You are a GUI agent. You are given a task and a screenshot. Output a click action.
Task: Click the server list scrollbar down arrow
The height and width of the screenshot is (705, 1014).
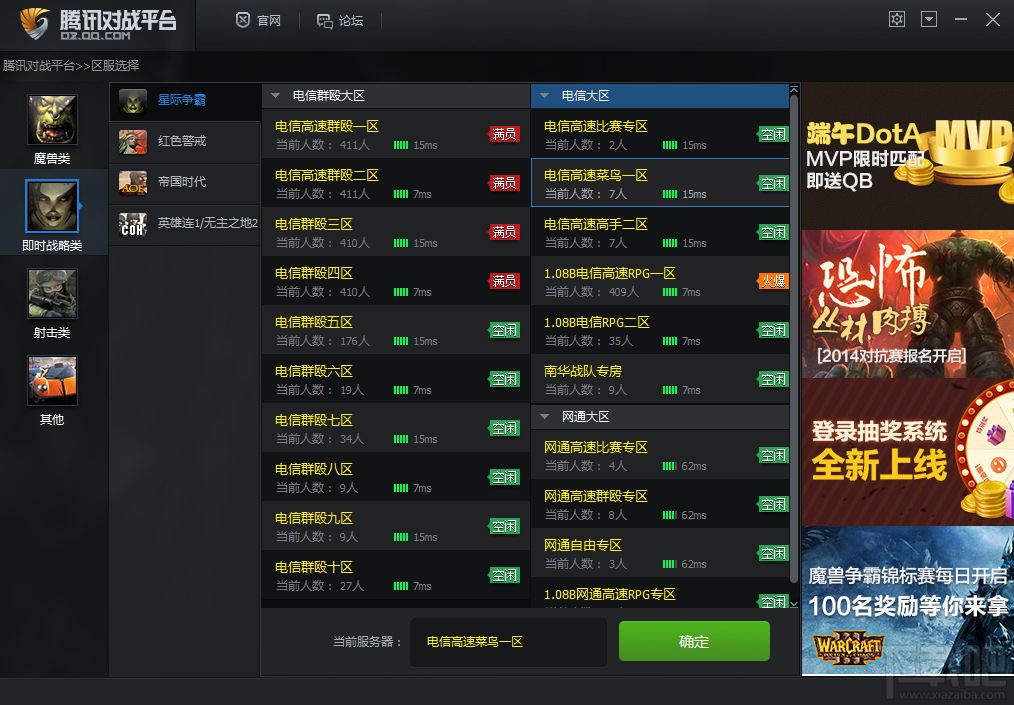[794, 603]
